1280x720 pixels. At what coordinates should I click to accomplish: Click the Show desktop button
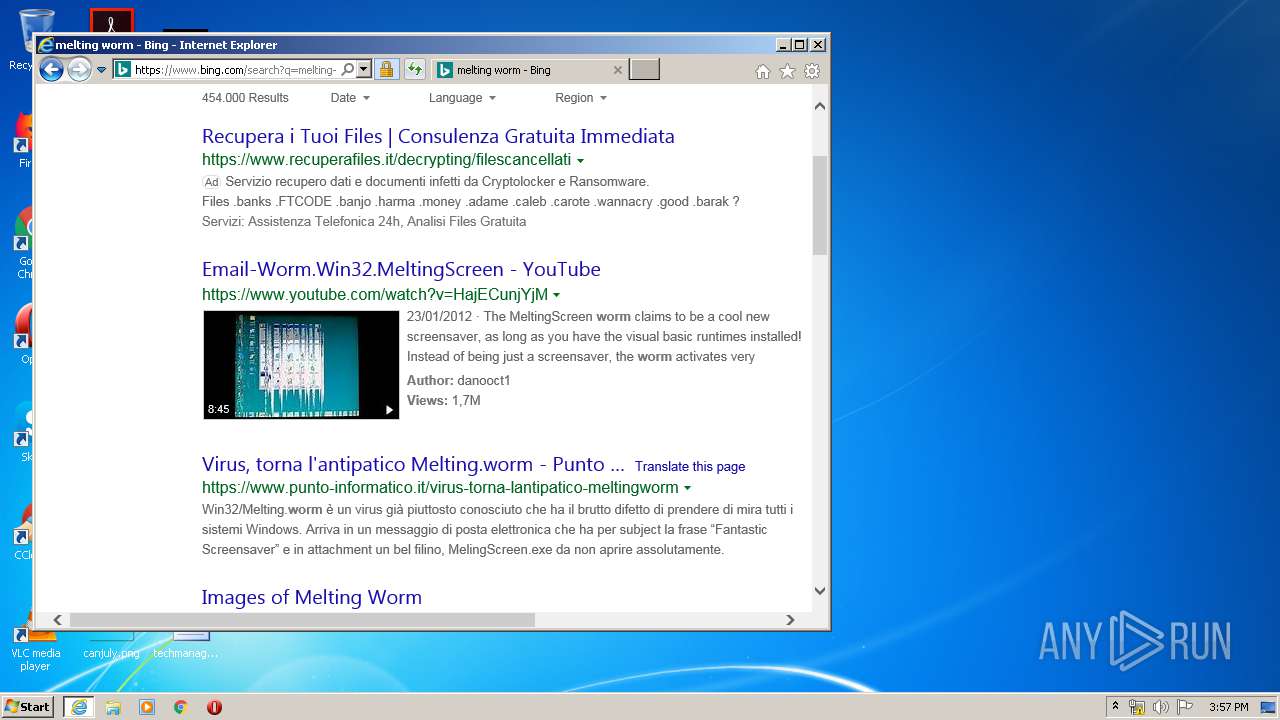[x=1270, y=707]
